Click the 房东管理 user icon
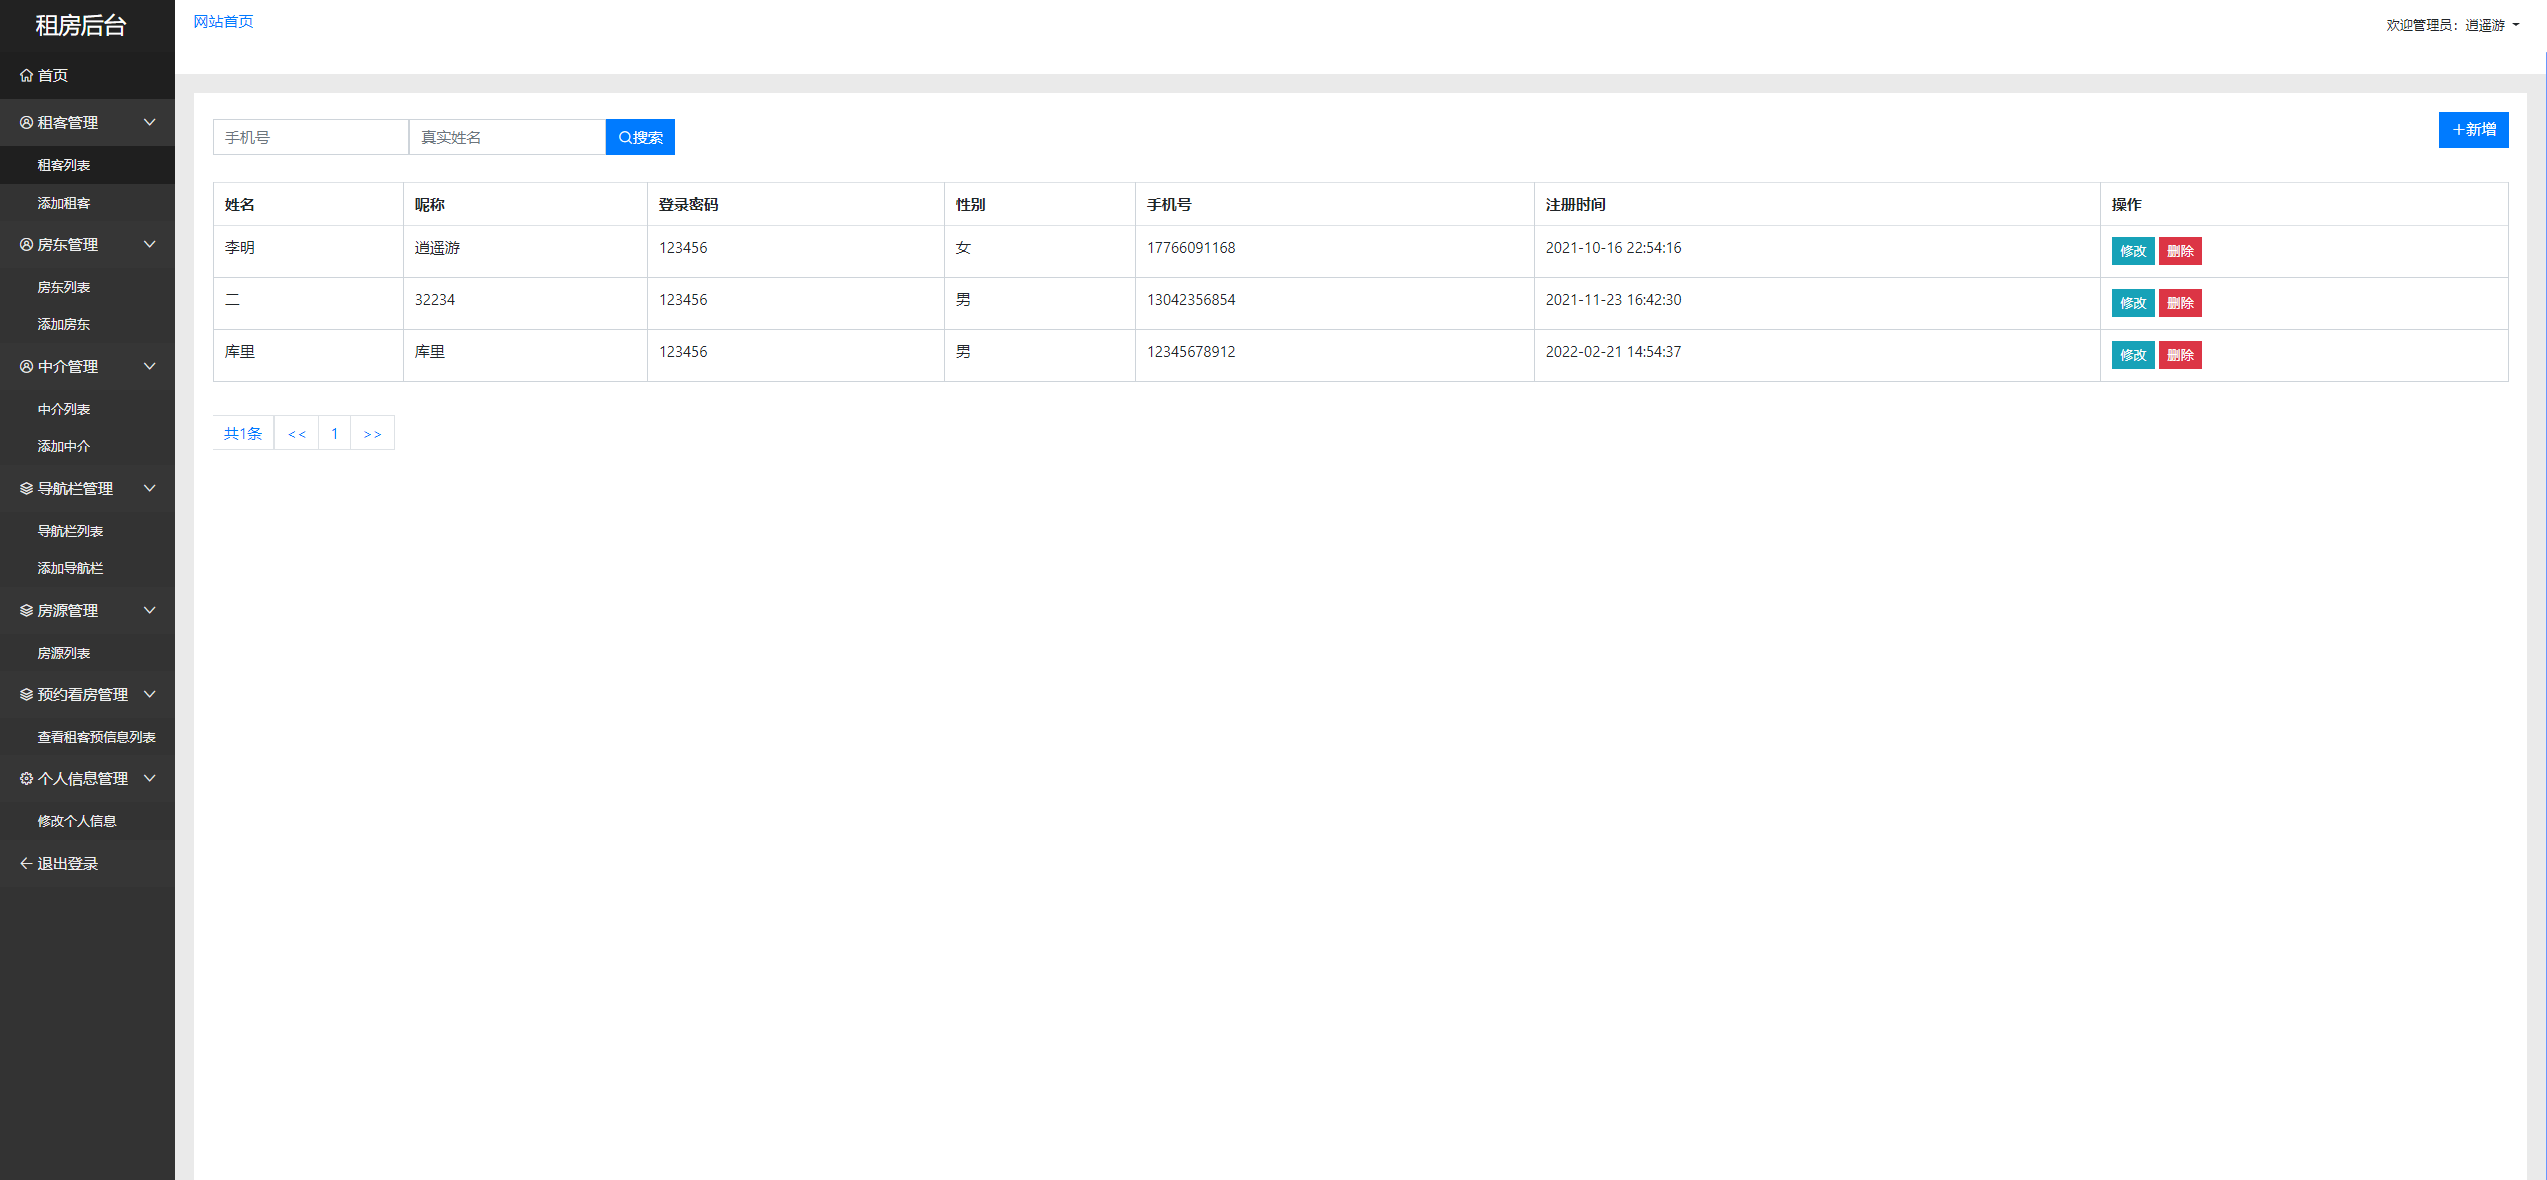2547x1180 pixels. click(x=26, y=244)
